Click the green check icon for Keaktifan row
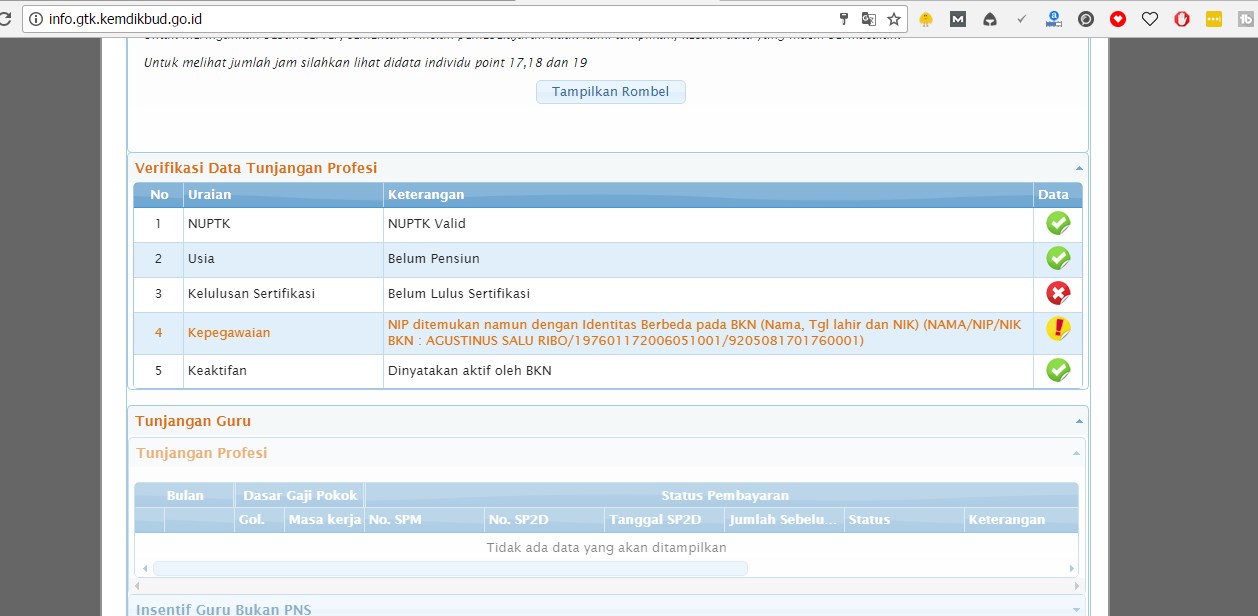 tap(1058, 371)
